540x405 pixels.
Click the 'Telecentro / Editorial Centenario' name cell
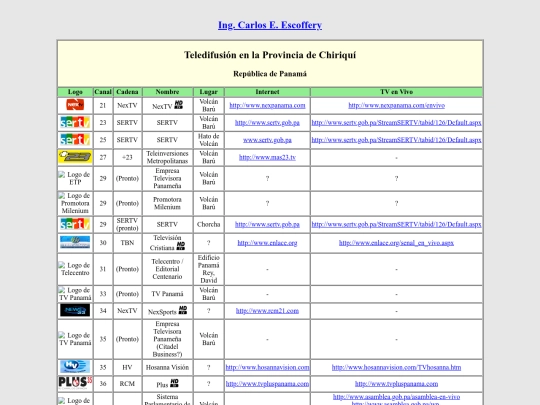167,269
